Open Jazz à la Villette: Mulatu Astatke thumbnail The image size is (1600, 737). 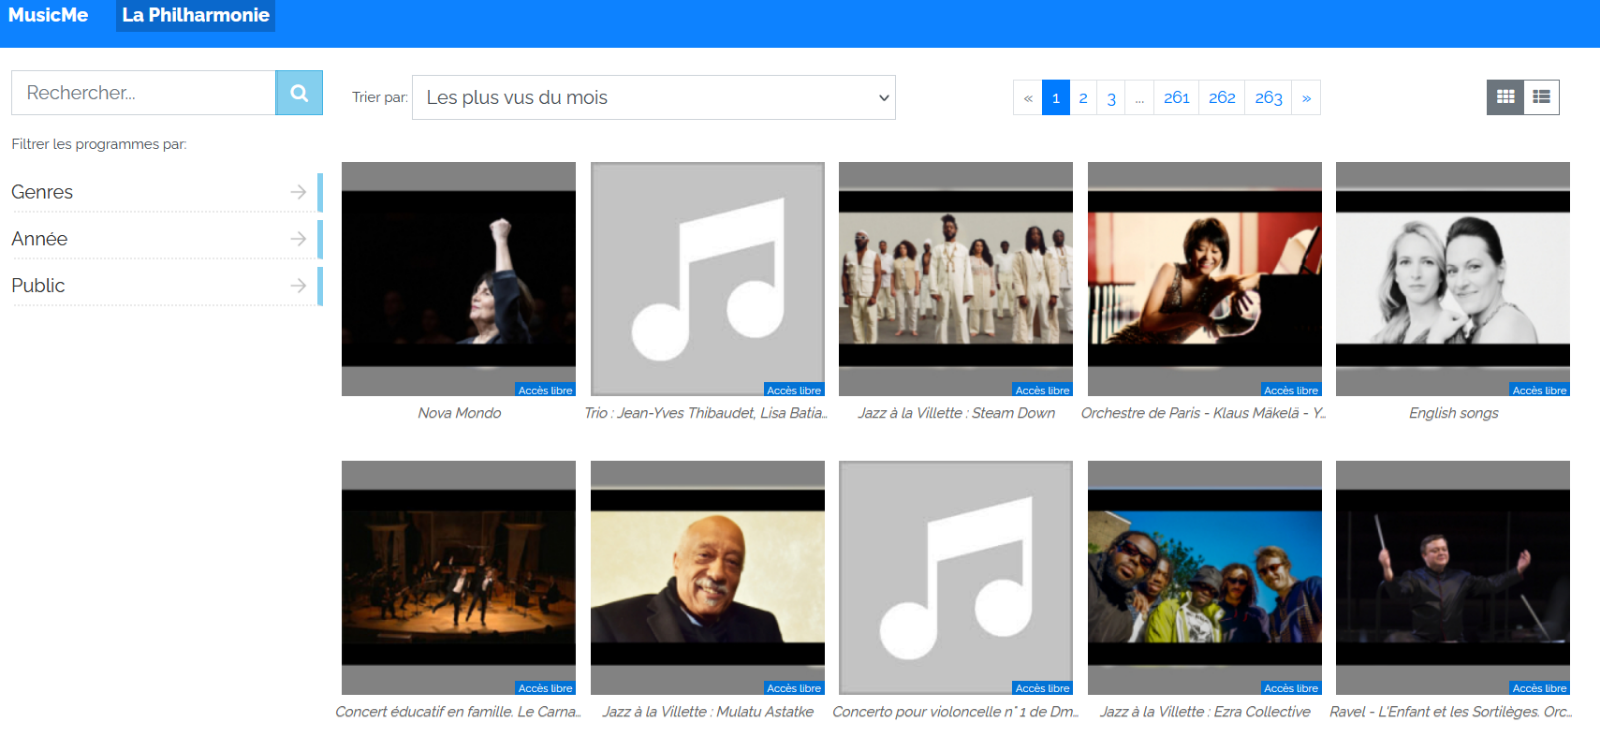[707, 577]
